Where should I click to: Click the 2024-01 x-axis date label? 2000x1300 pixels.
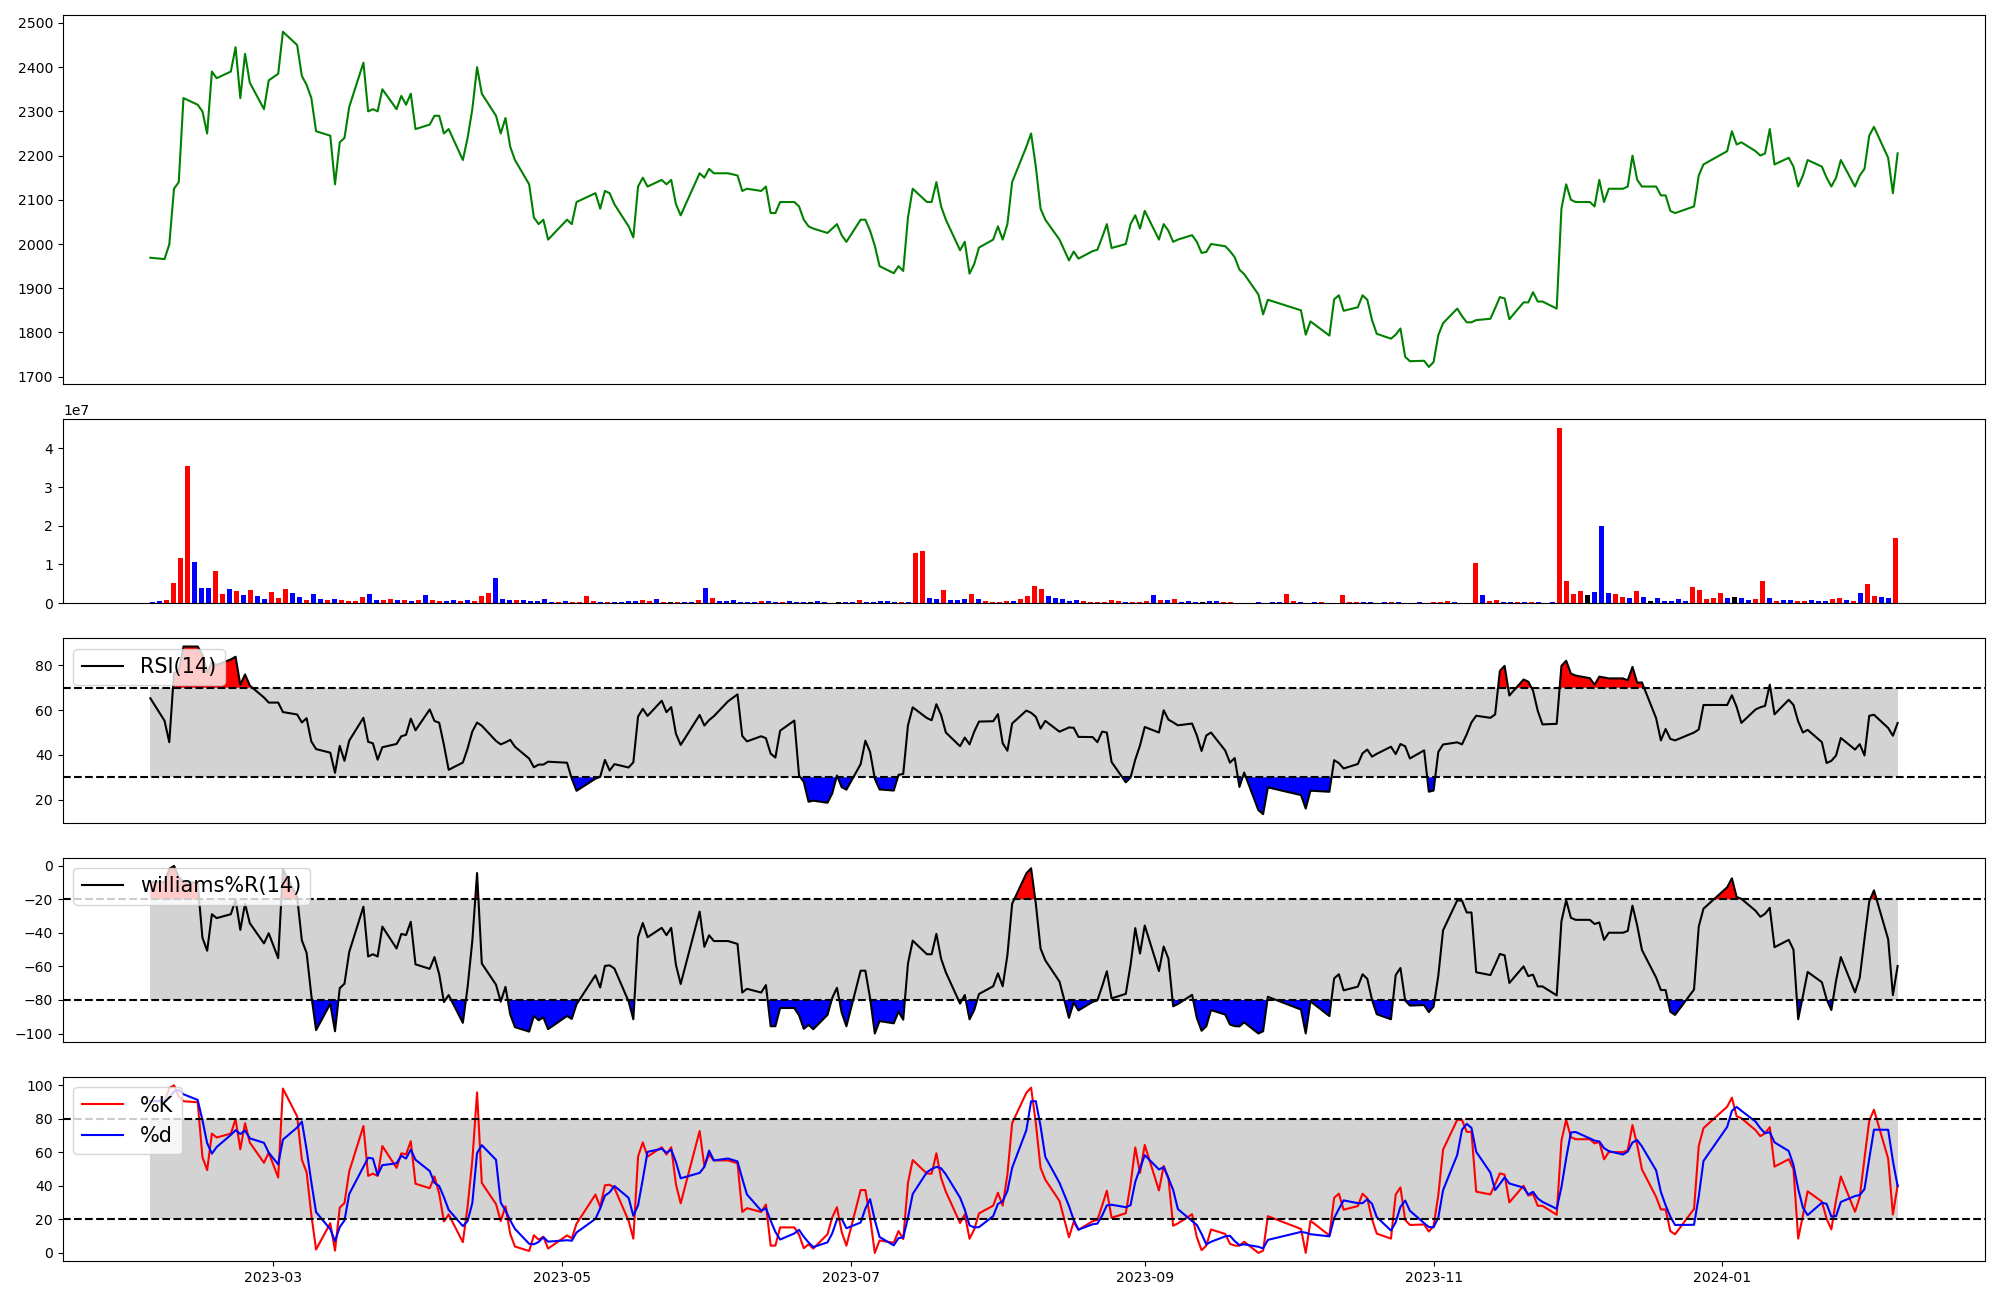coord(1722,1277)
